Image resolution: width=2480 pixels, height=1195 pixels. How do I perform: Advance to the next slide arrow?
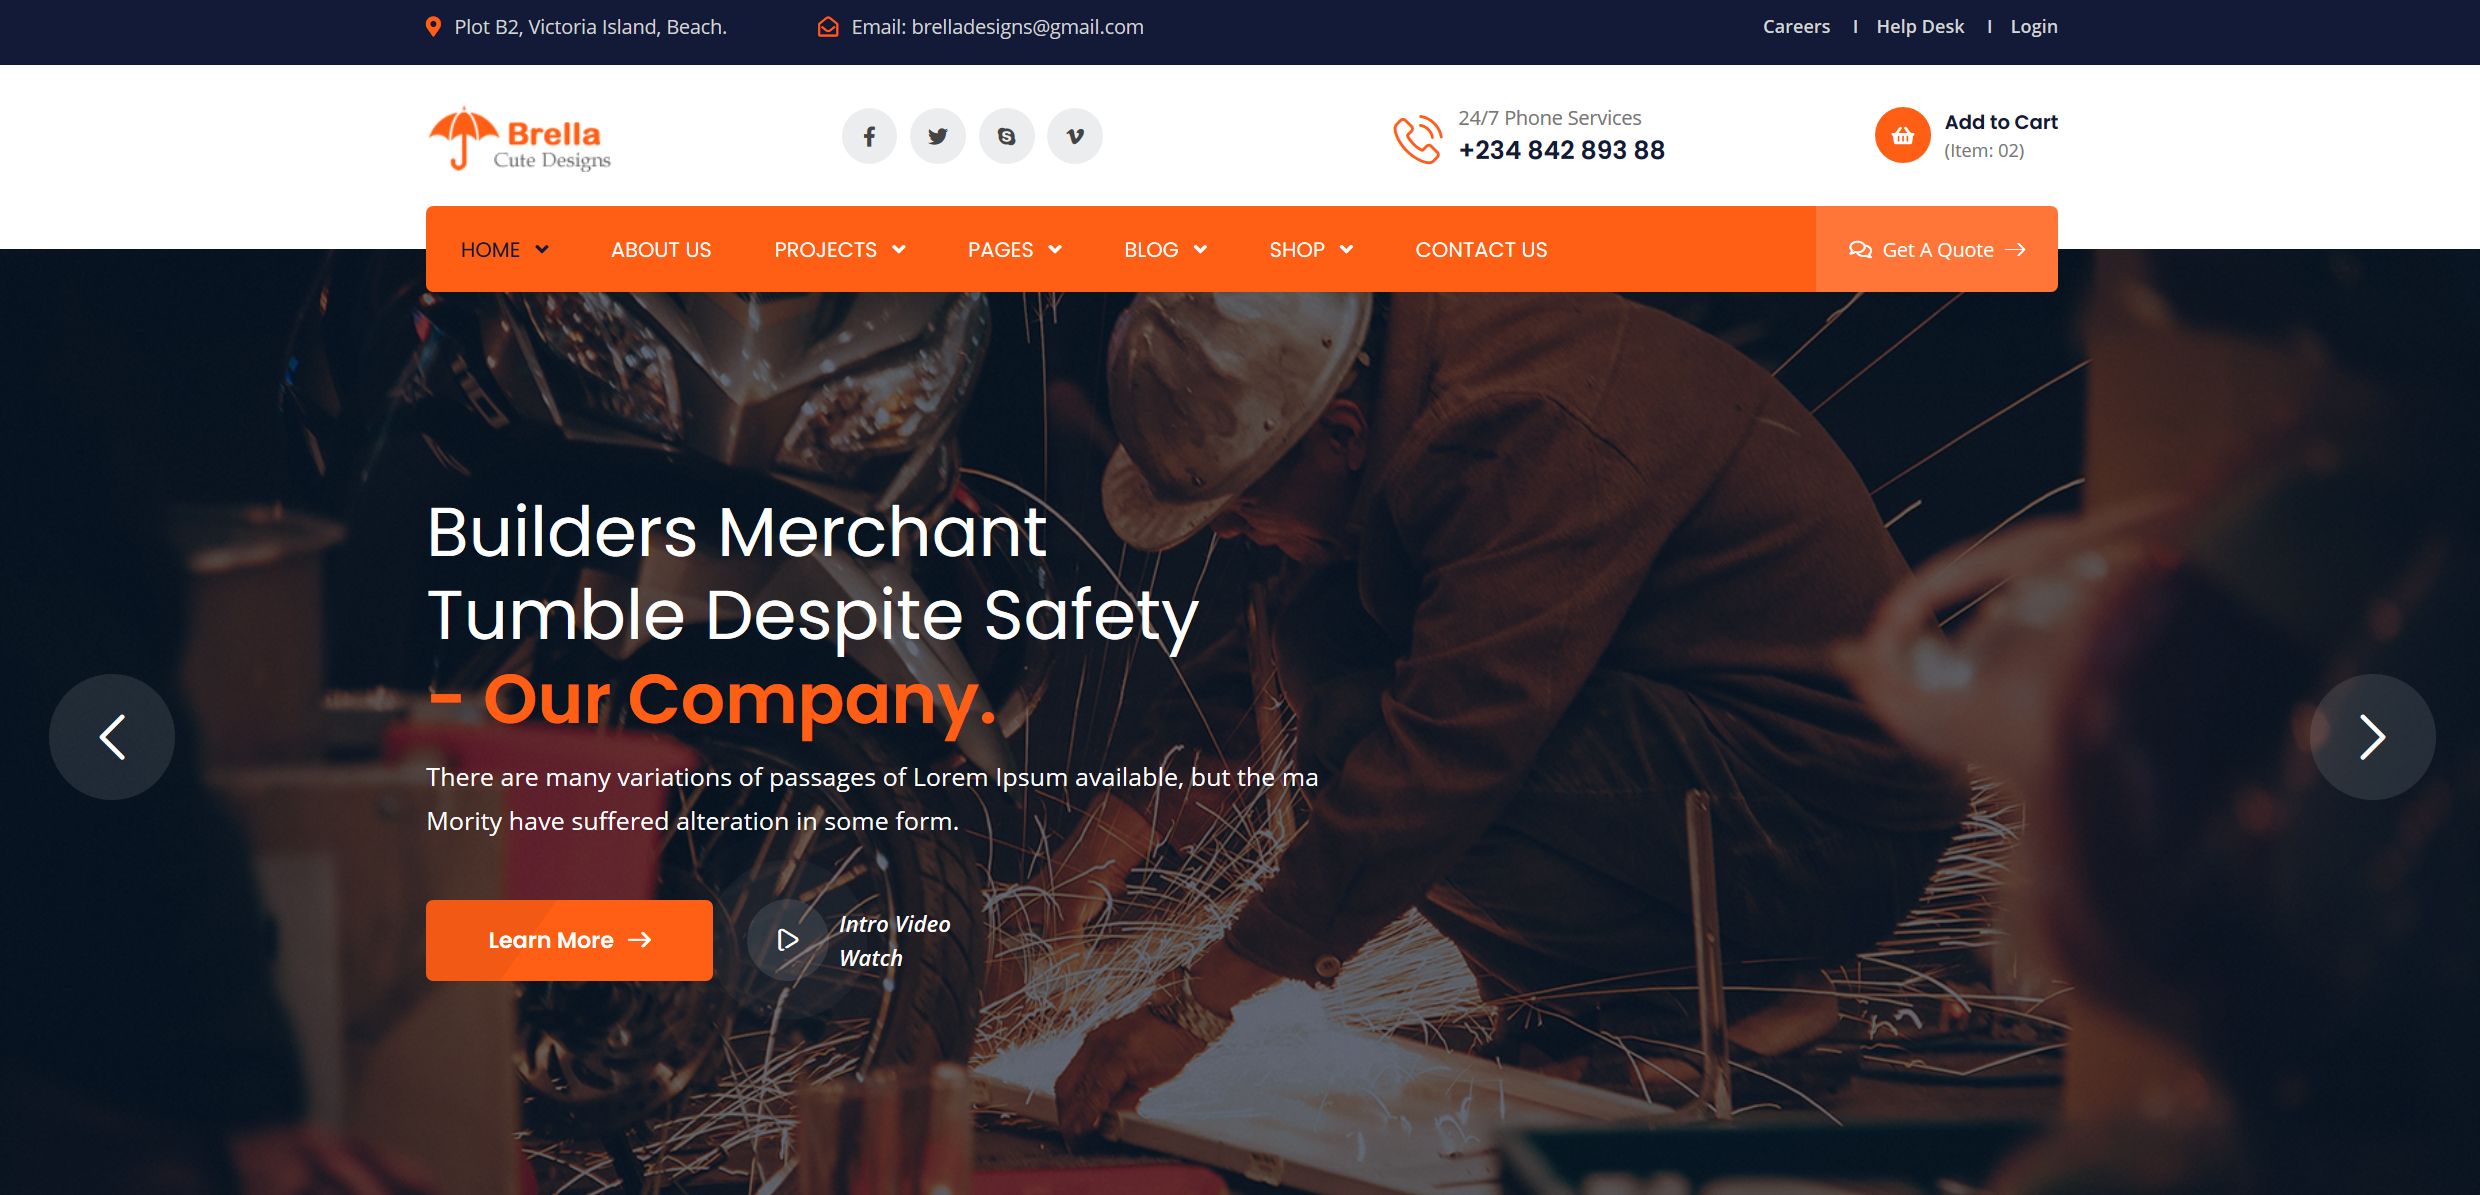tap(2372, 737)
